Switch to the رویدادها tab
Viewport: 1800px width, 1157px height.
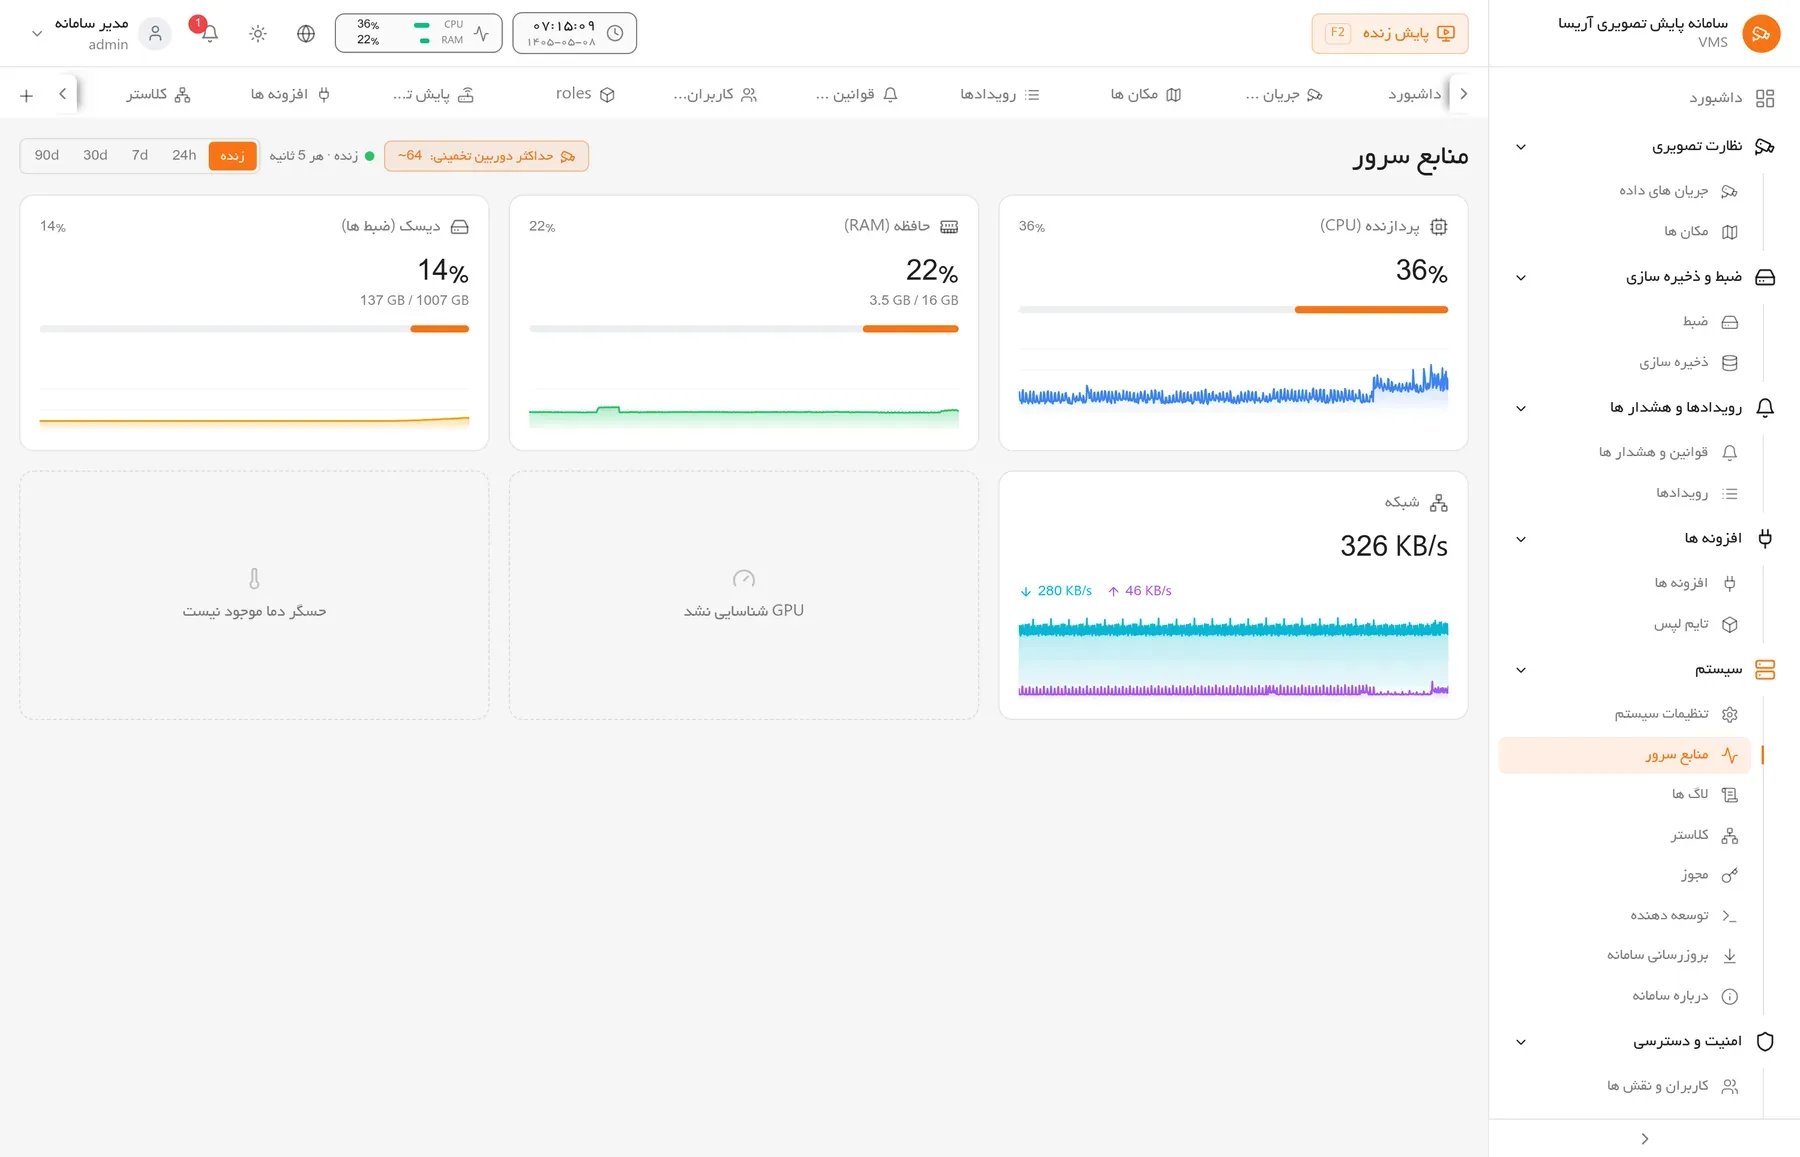pos(1000,94)
